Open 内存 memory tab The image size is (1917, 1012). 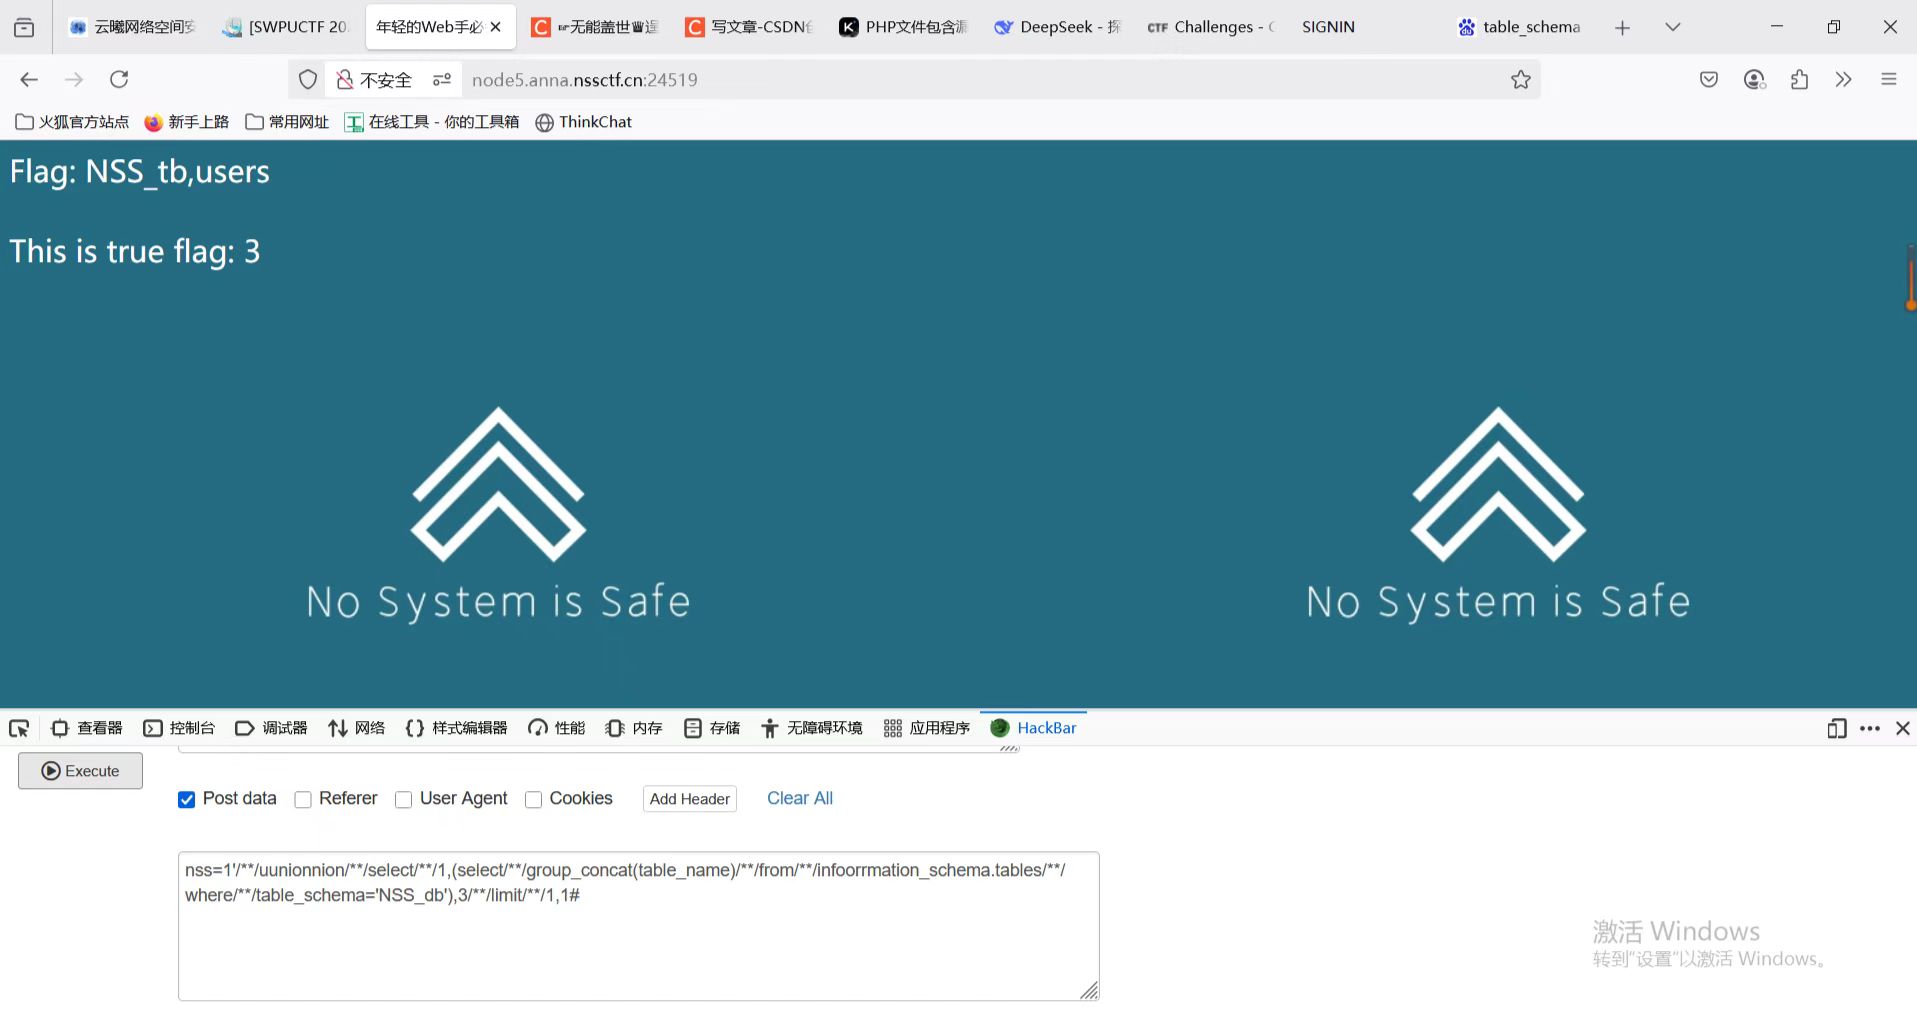634,728
